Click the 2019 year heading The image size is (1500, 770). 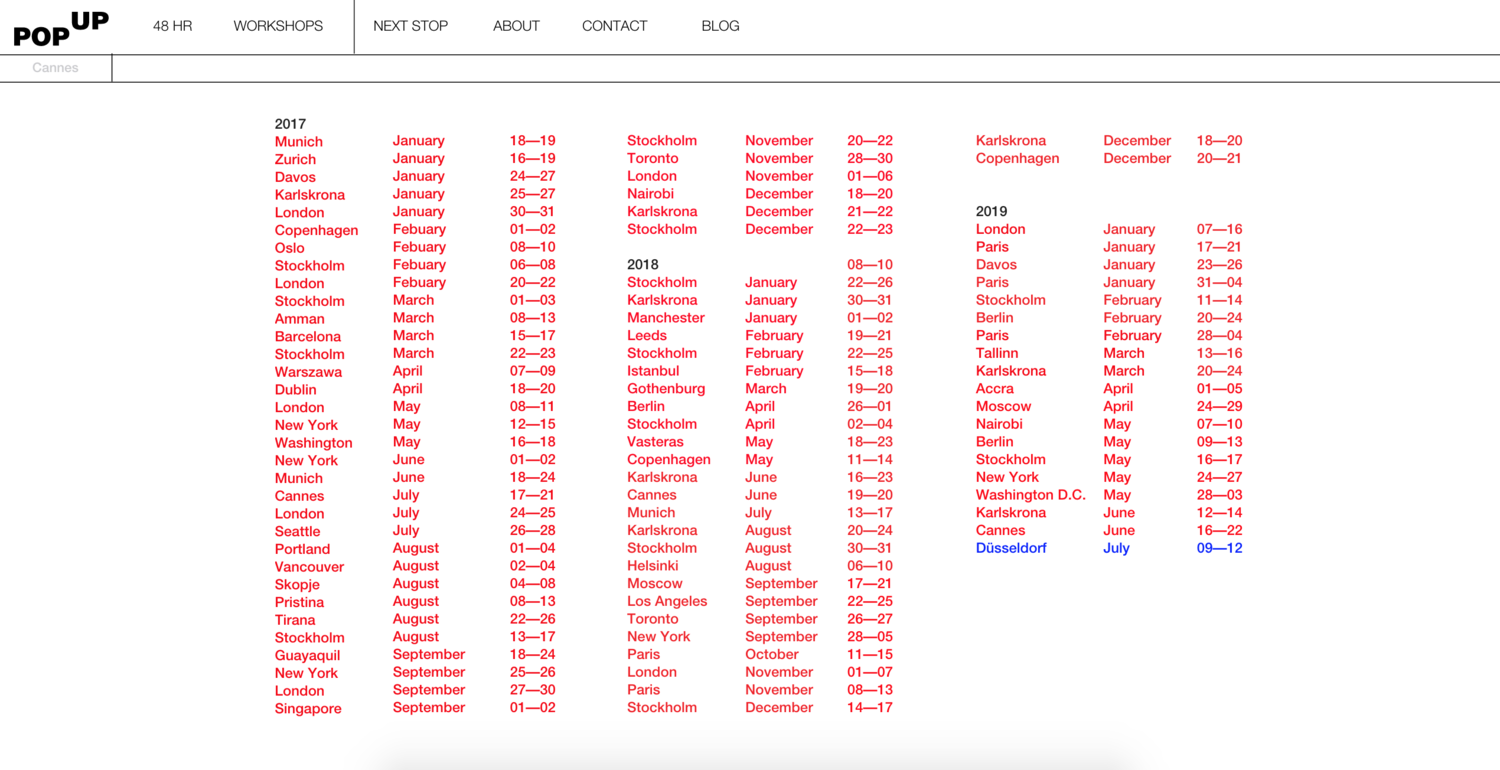(992, 212)
